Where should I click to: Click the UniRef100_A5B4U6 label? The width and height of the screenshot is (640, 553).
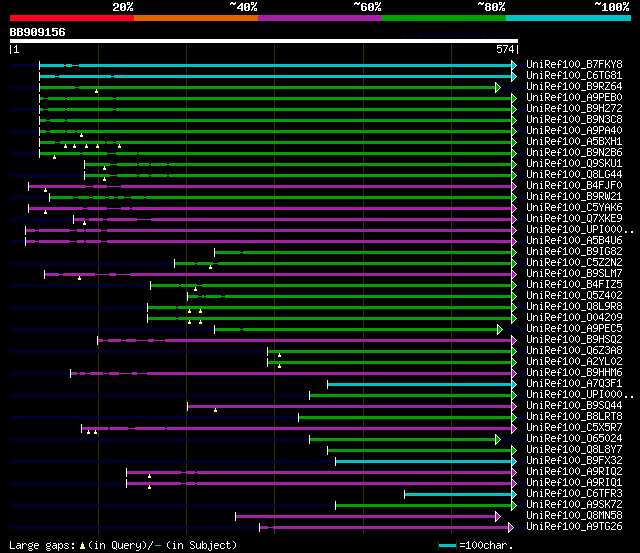pyautogui.click(x=574, y=241)
